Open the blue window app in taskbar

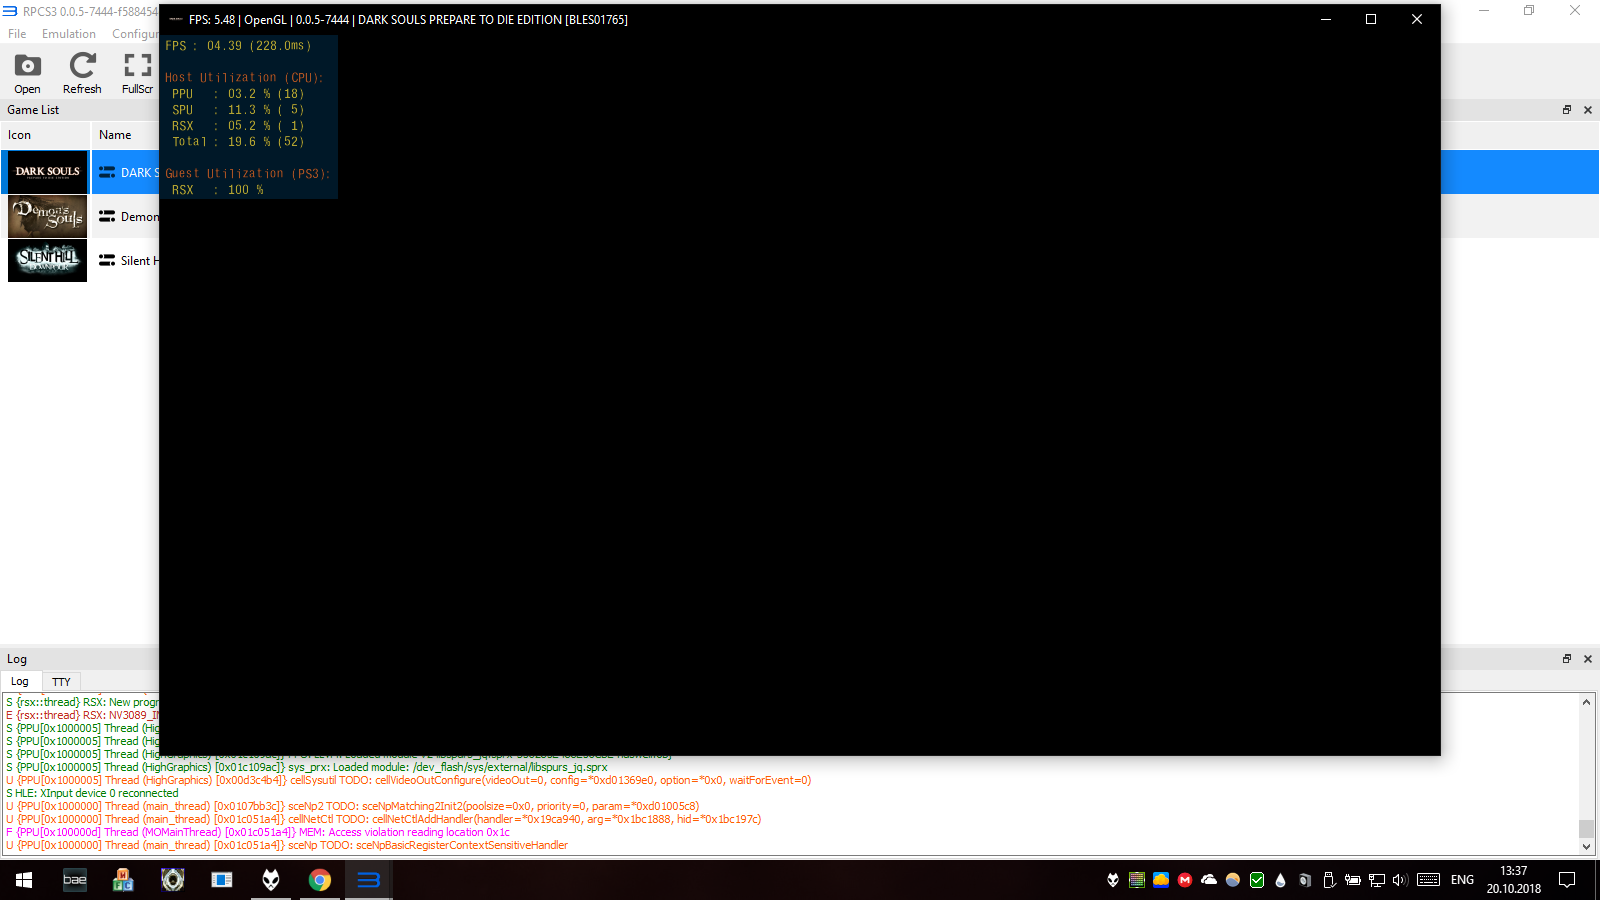pos(222,880)
